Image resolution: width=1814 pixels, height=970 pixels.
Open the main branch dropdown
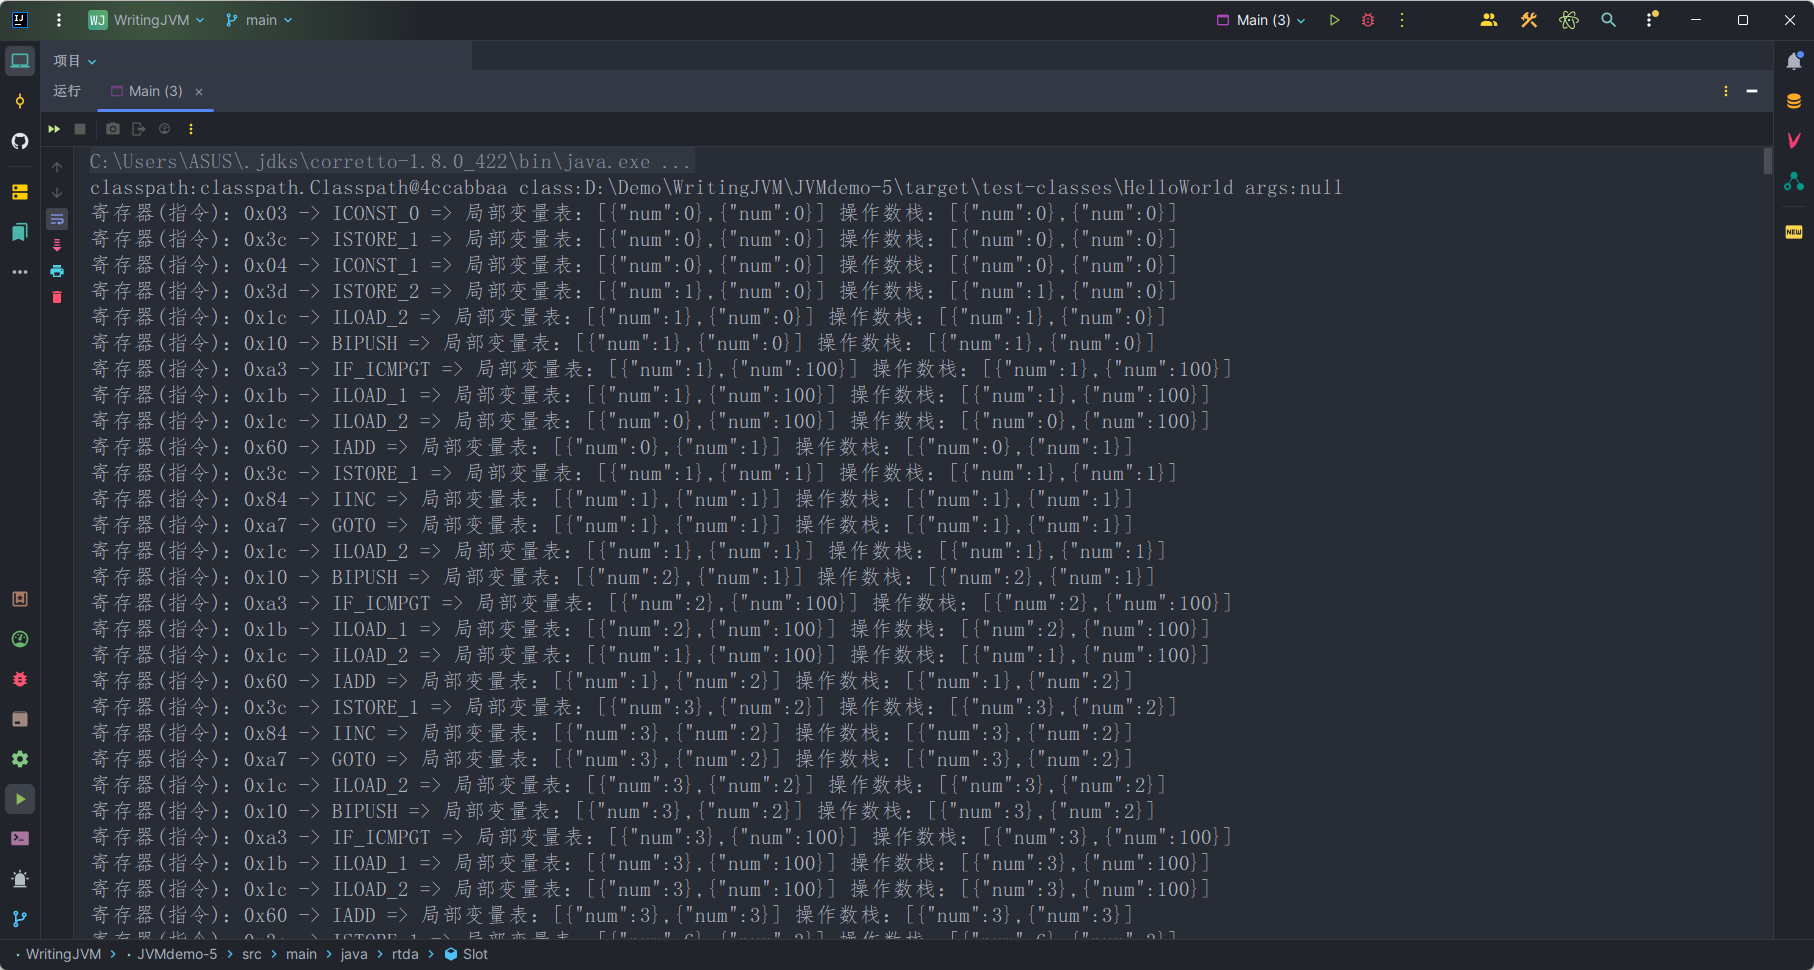(x=260, y=20)
